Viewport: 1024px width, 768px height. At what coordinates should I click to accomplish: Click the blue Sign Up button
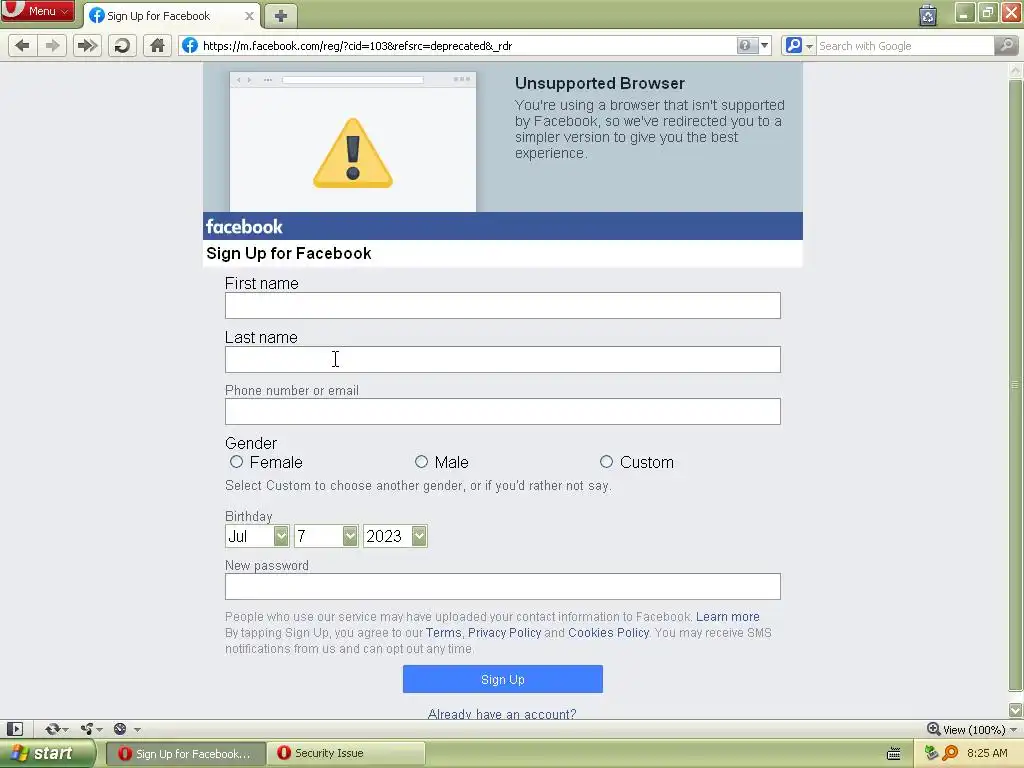(502, 679)
